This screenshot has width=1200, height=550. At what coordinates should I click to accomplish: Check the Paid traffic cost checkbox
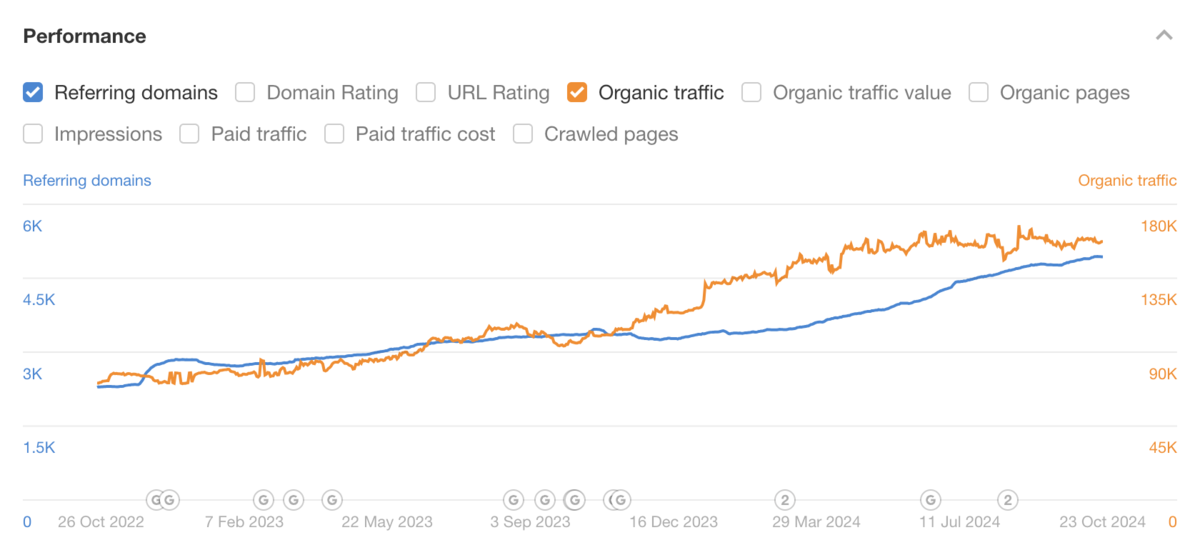point(335,134)
